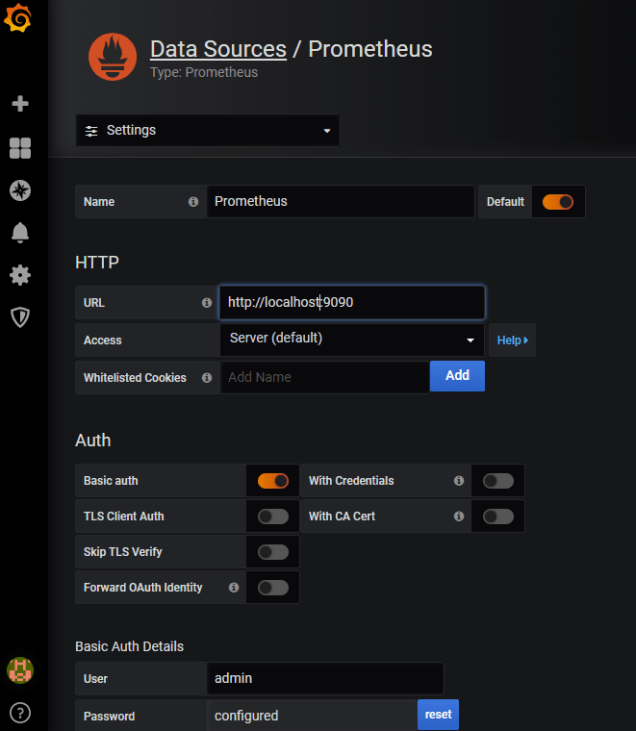The image size is (636, 731).
Task: Toggle the Default data source switch
Action: pyautogui.click(x=558, y=202)
